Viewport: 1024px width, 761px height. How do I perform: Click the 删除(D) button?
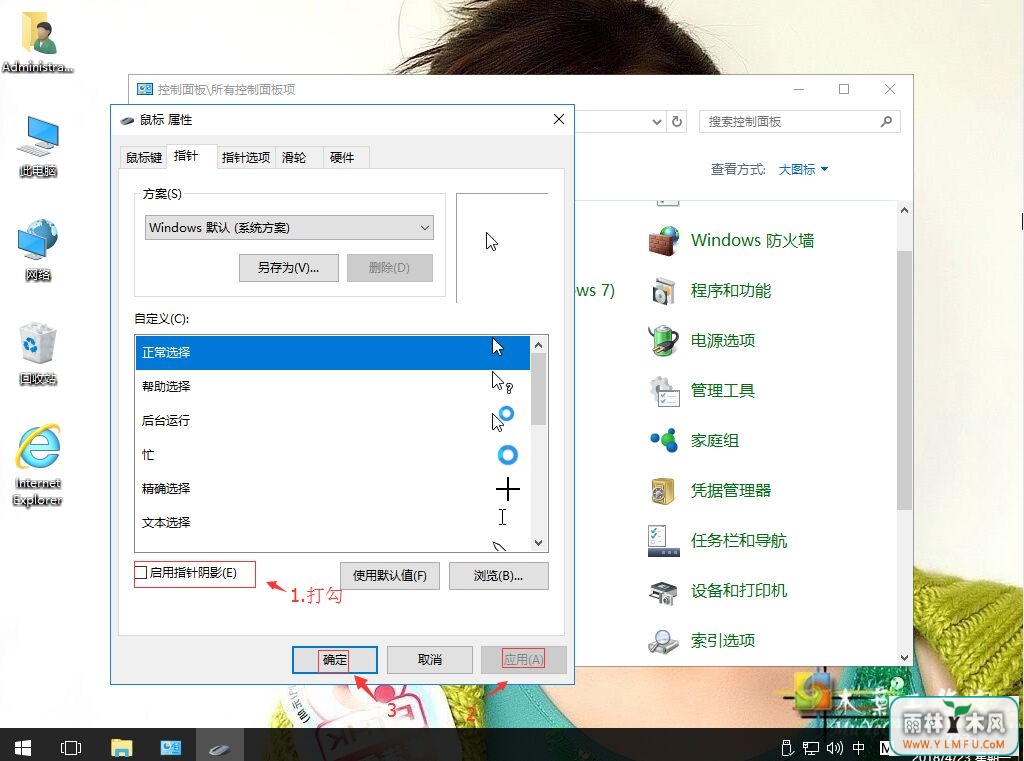389,268
